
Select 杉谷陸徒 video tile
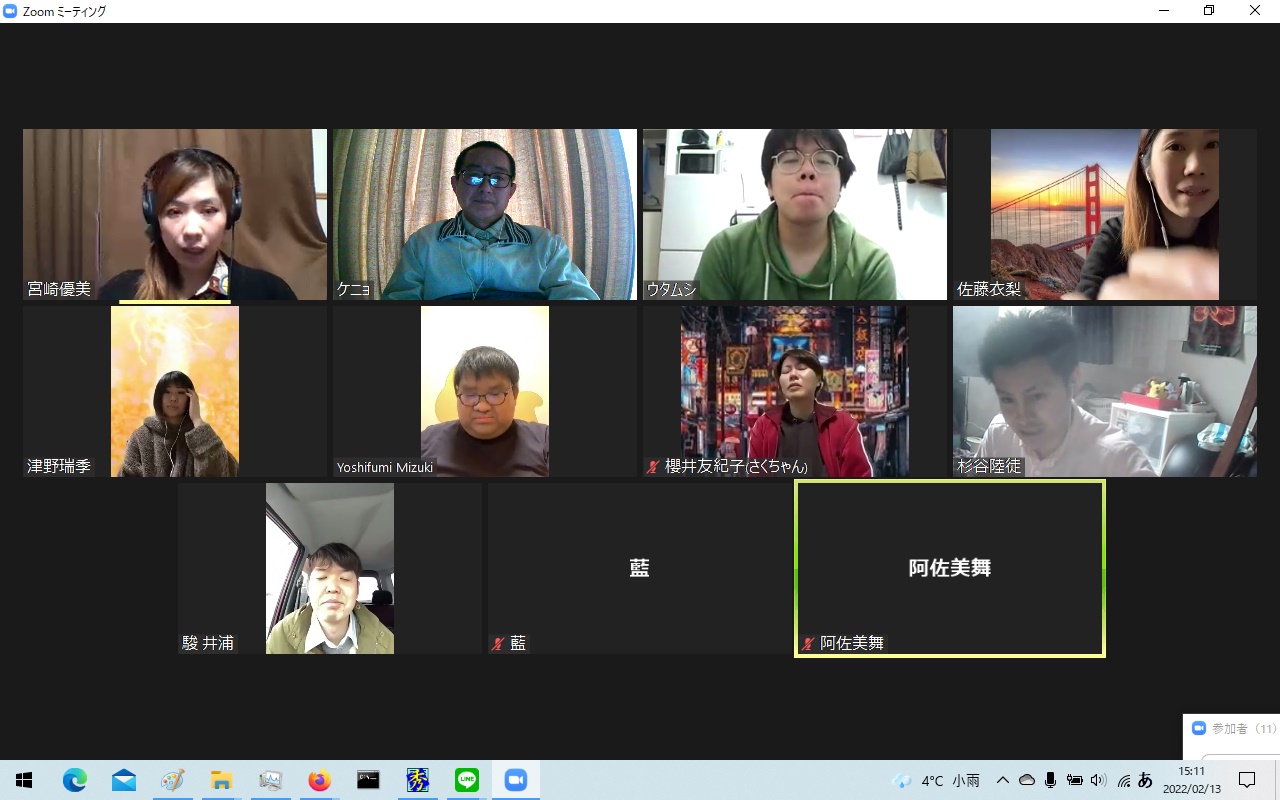1105,391
